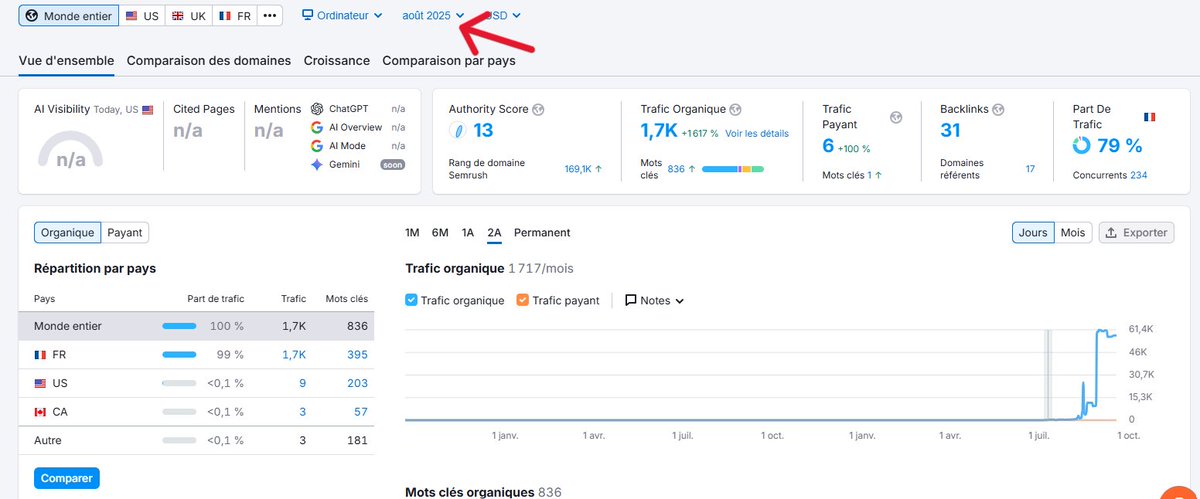The width and height of the screenshot is (1200, 499).
Task: Open Comparaison des domaines tab
Action: pyautogui.click(x=209, y=60)
